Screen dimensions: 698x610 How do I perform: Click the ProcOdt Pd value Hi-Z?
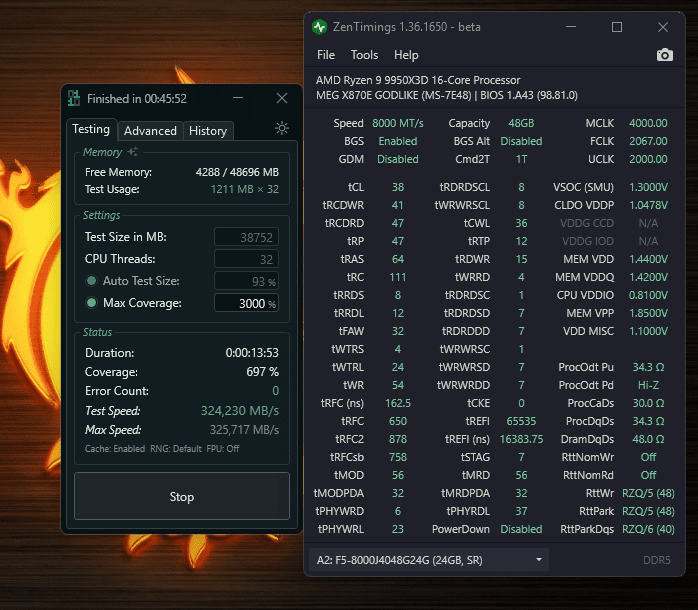pyautogui.click(x=648, y=385)
